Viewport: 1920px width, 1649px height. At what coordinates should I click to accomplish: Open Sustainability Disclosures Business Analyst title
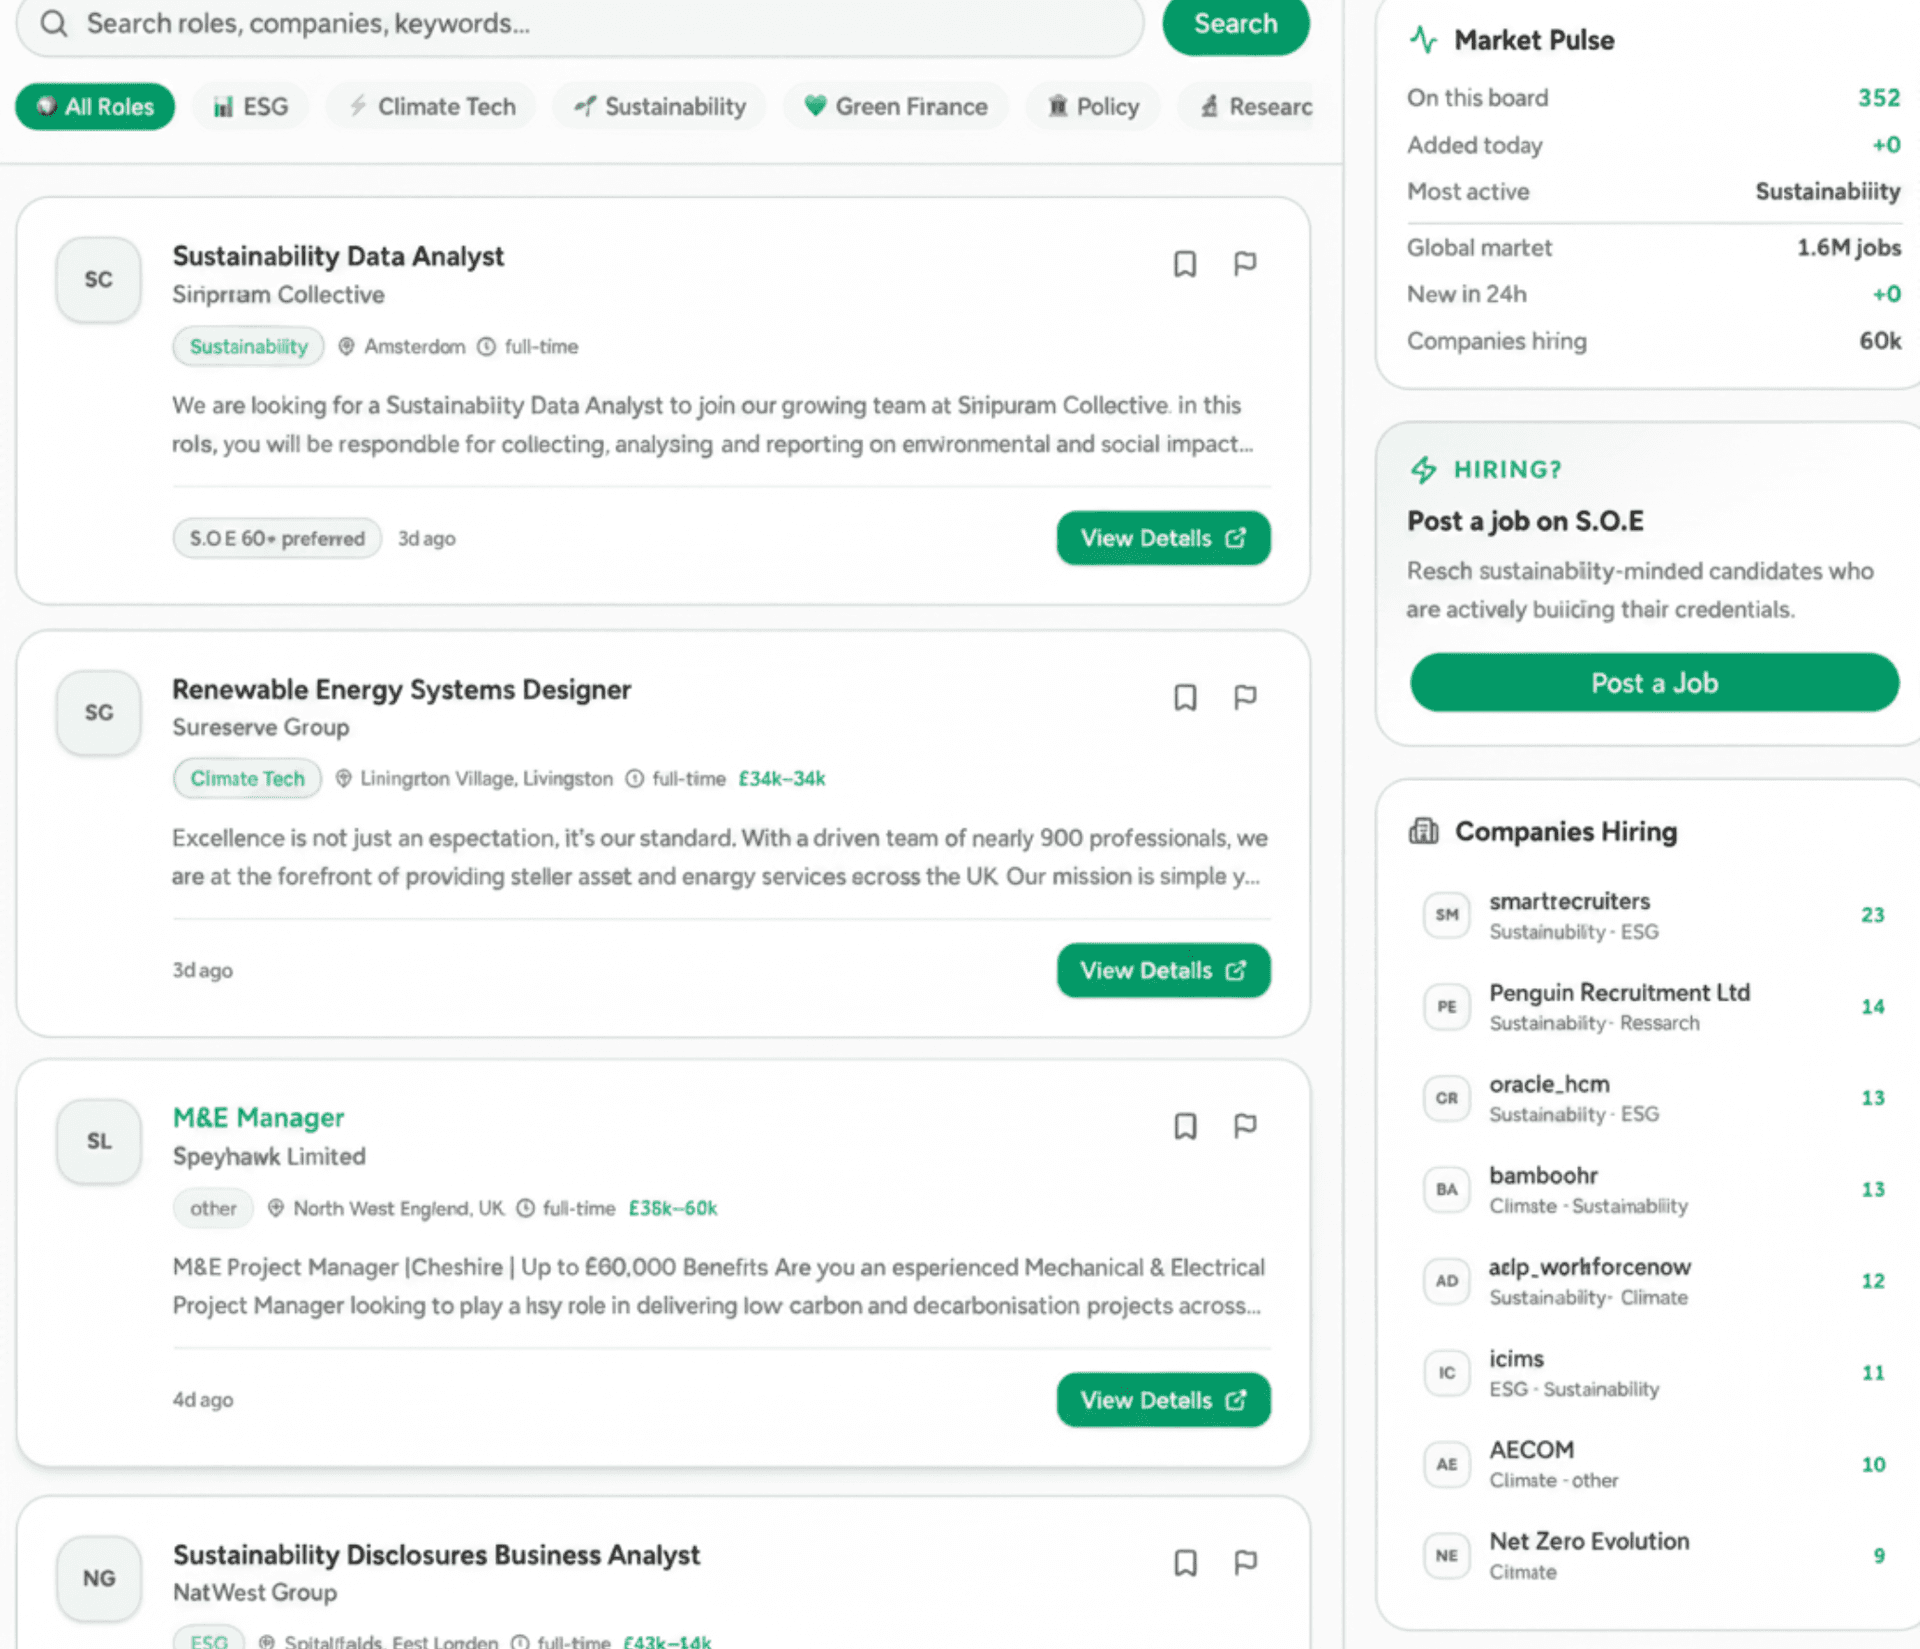point(436,1555)
